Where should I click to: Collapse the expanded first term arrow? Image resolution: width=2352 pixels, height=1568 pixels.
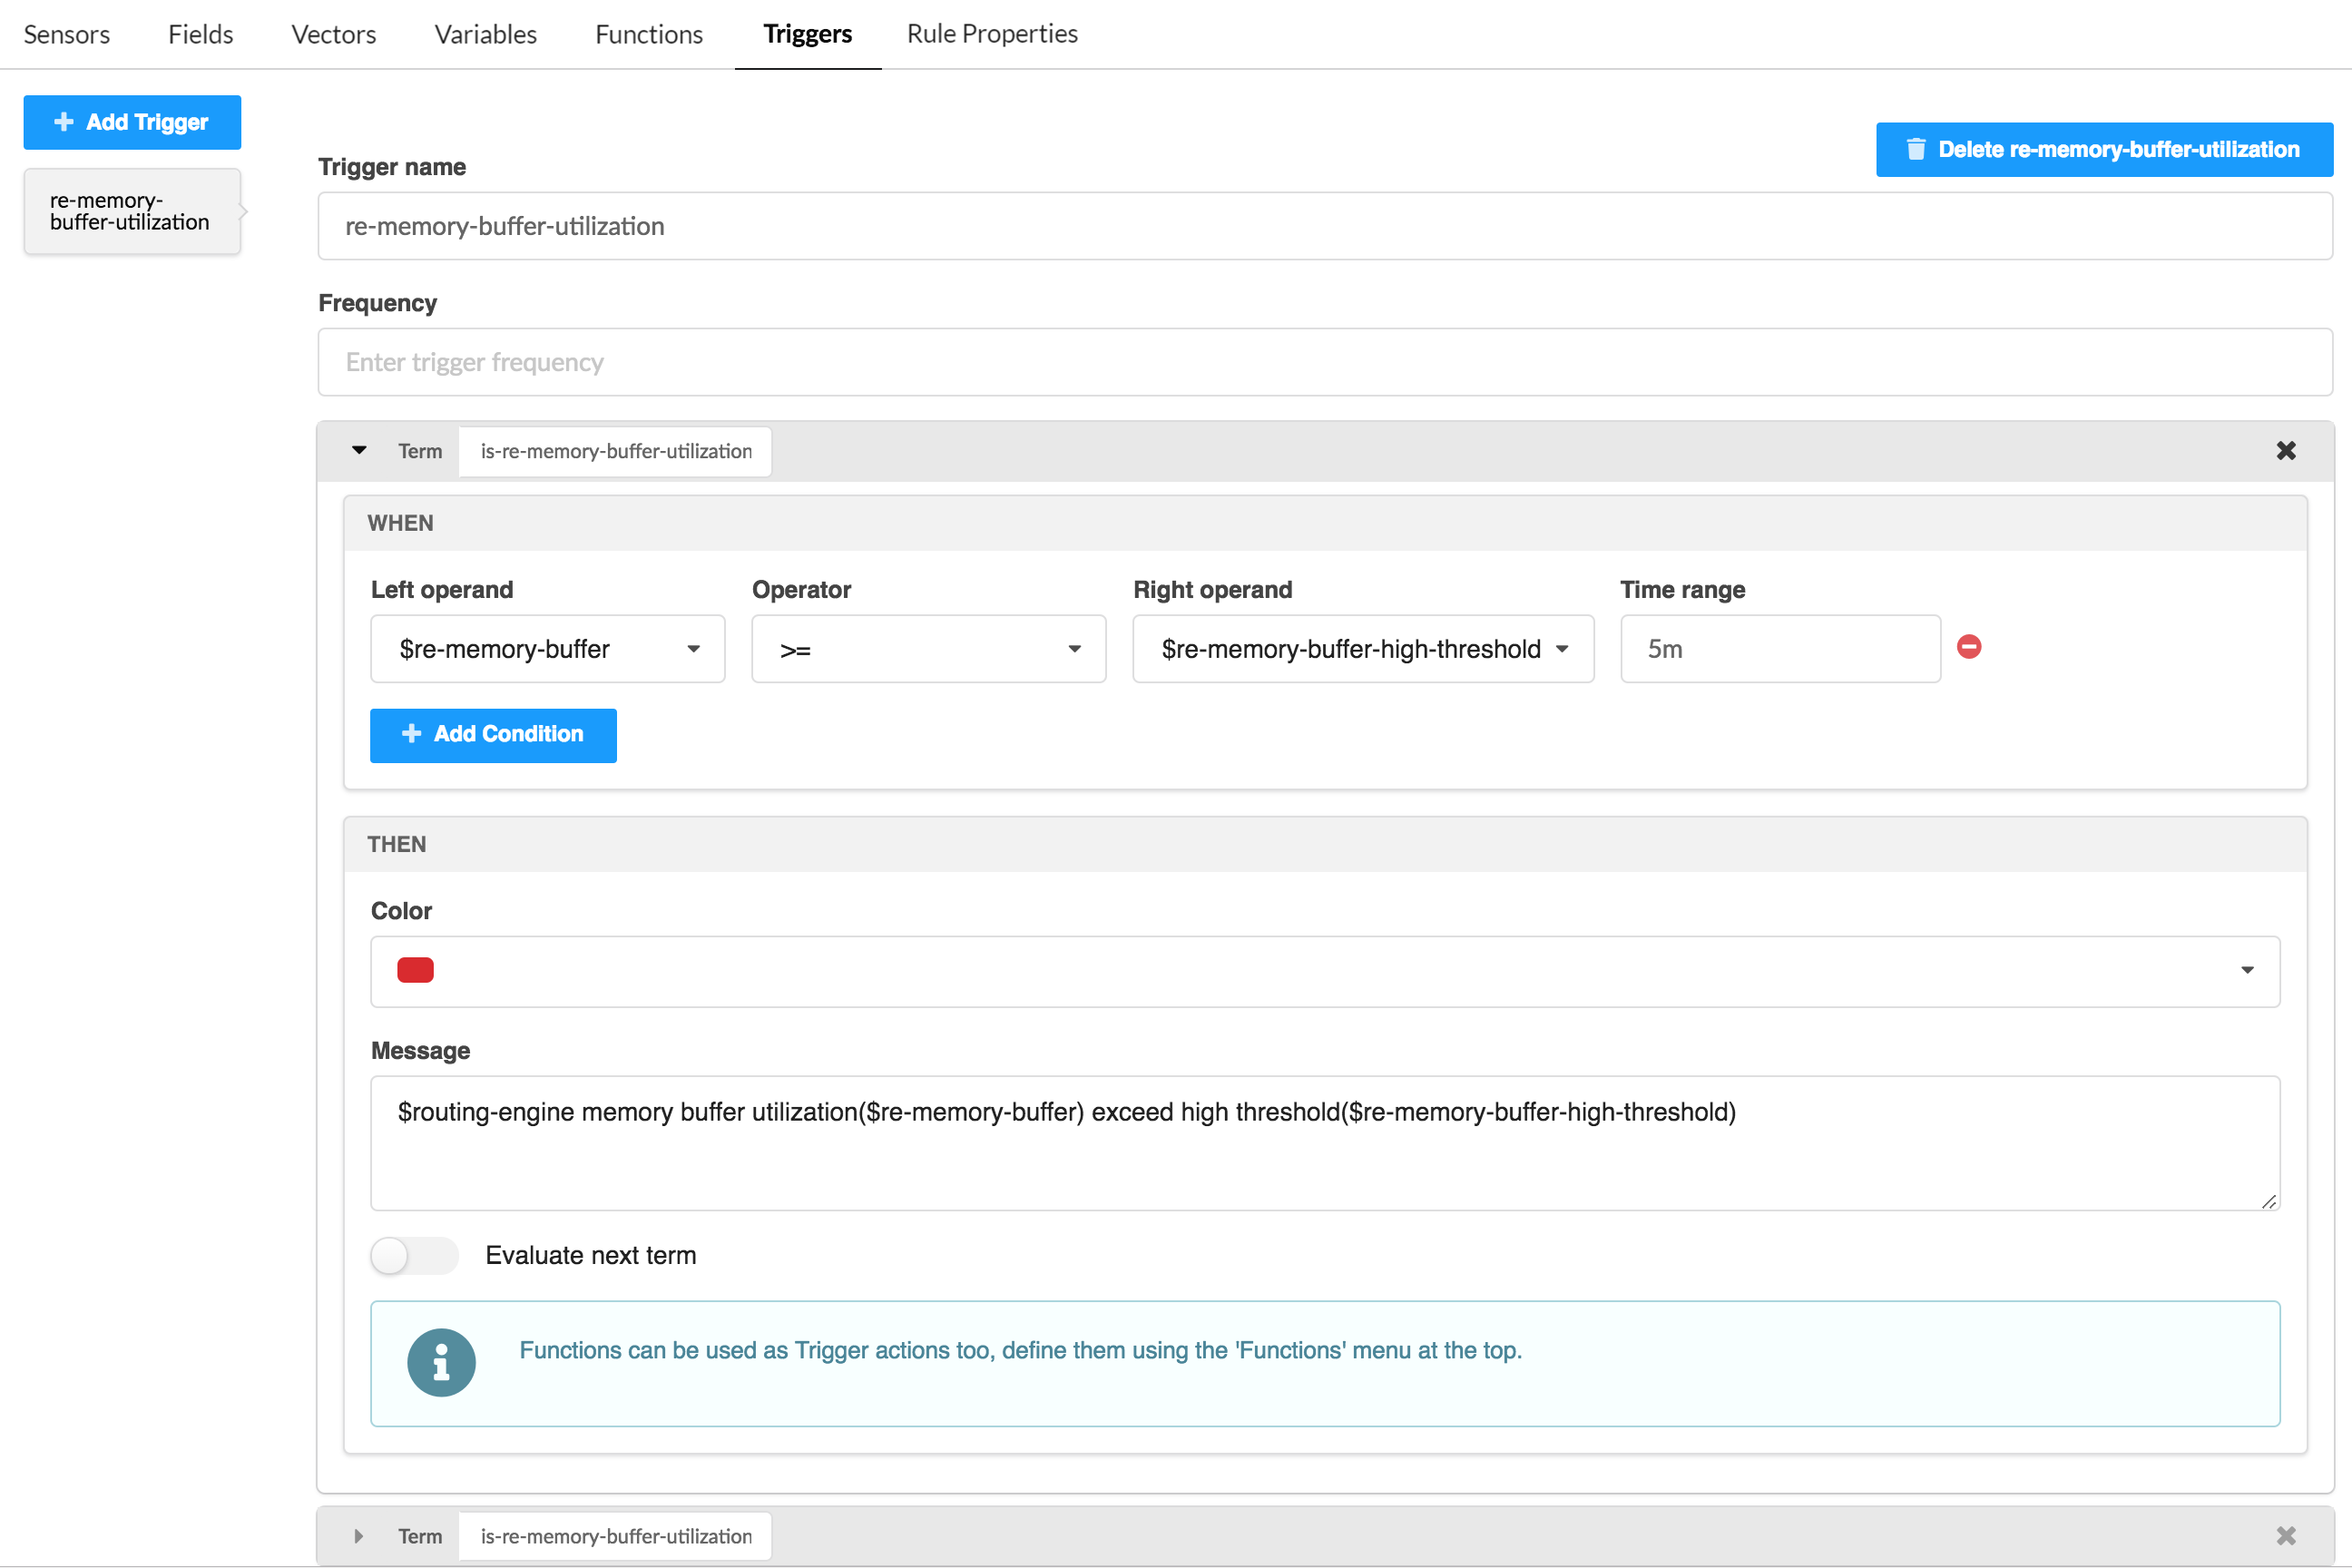click(359, 451)
